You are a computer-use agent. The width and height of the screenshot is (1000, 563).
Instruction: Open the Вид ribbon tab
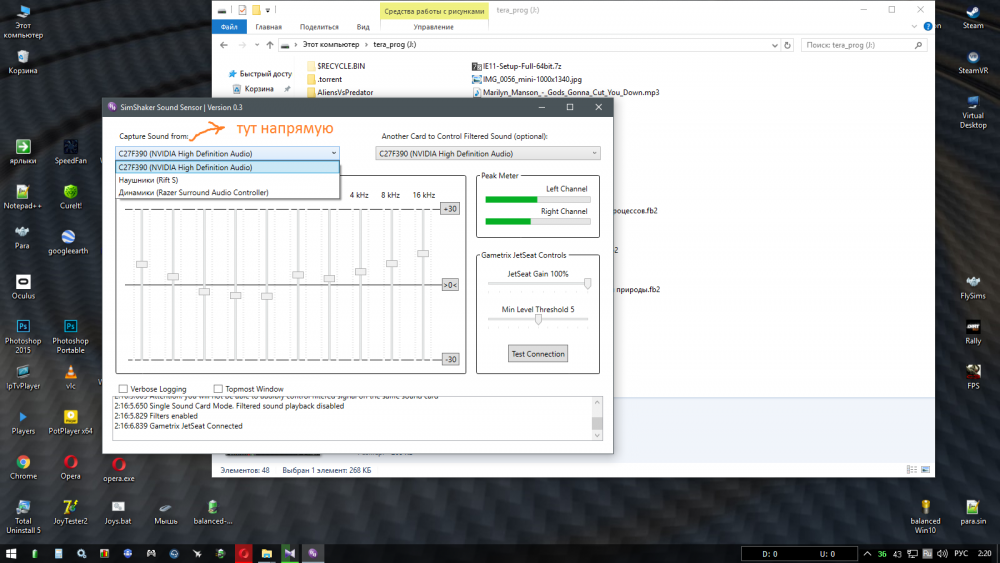363,27
